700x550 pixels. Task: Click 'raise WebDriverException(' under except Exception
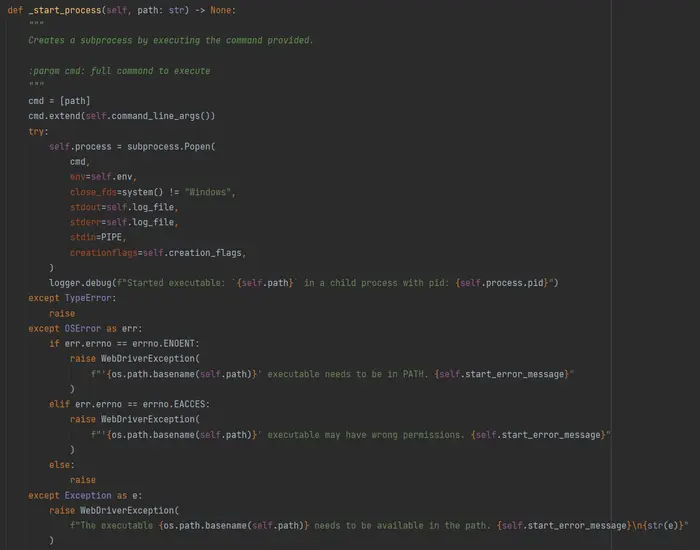pyautogui.click(x=114, y=511)
